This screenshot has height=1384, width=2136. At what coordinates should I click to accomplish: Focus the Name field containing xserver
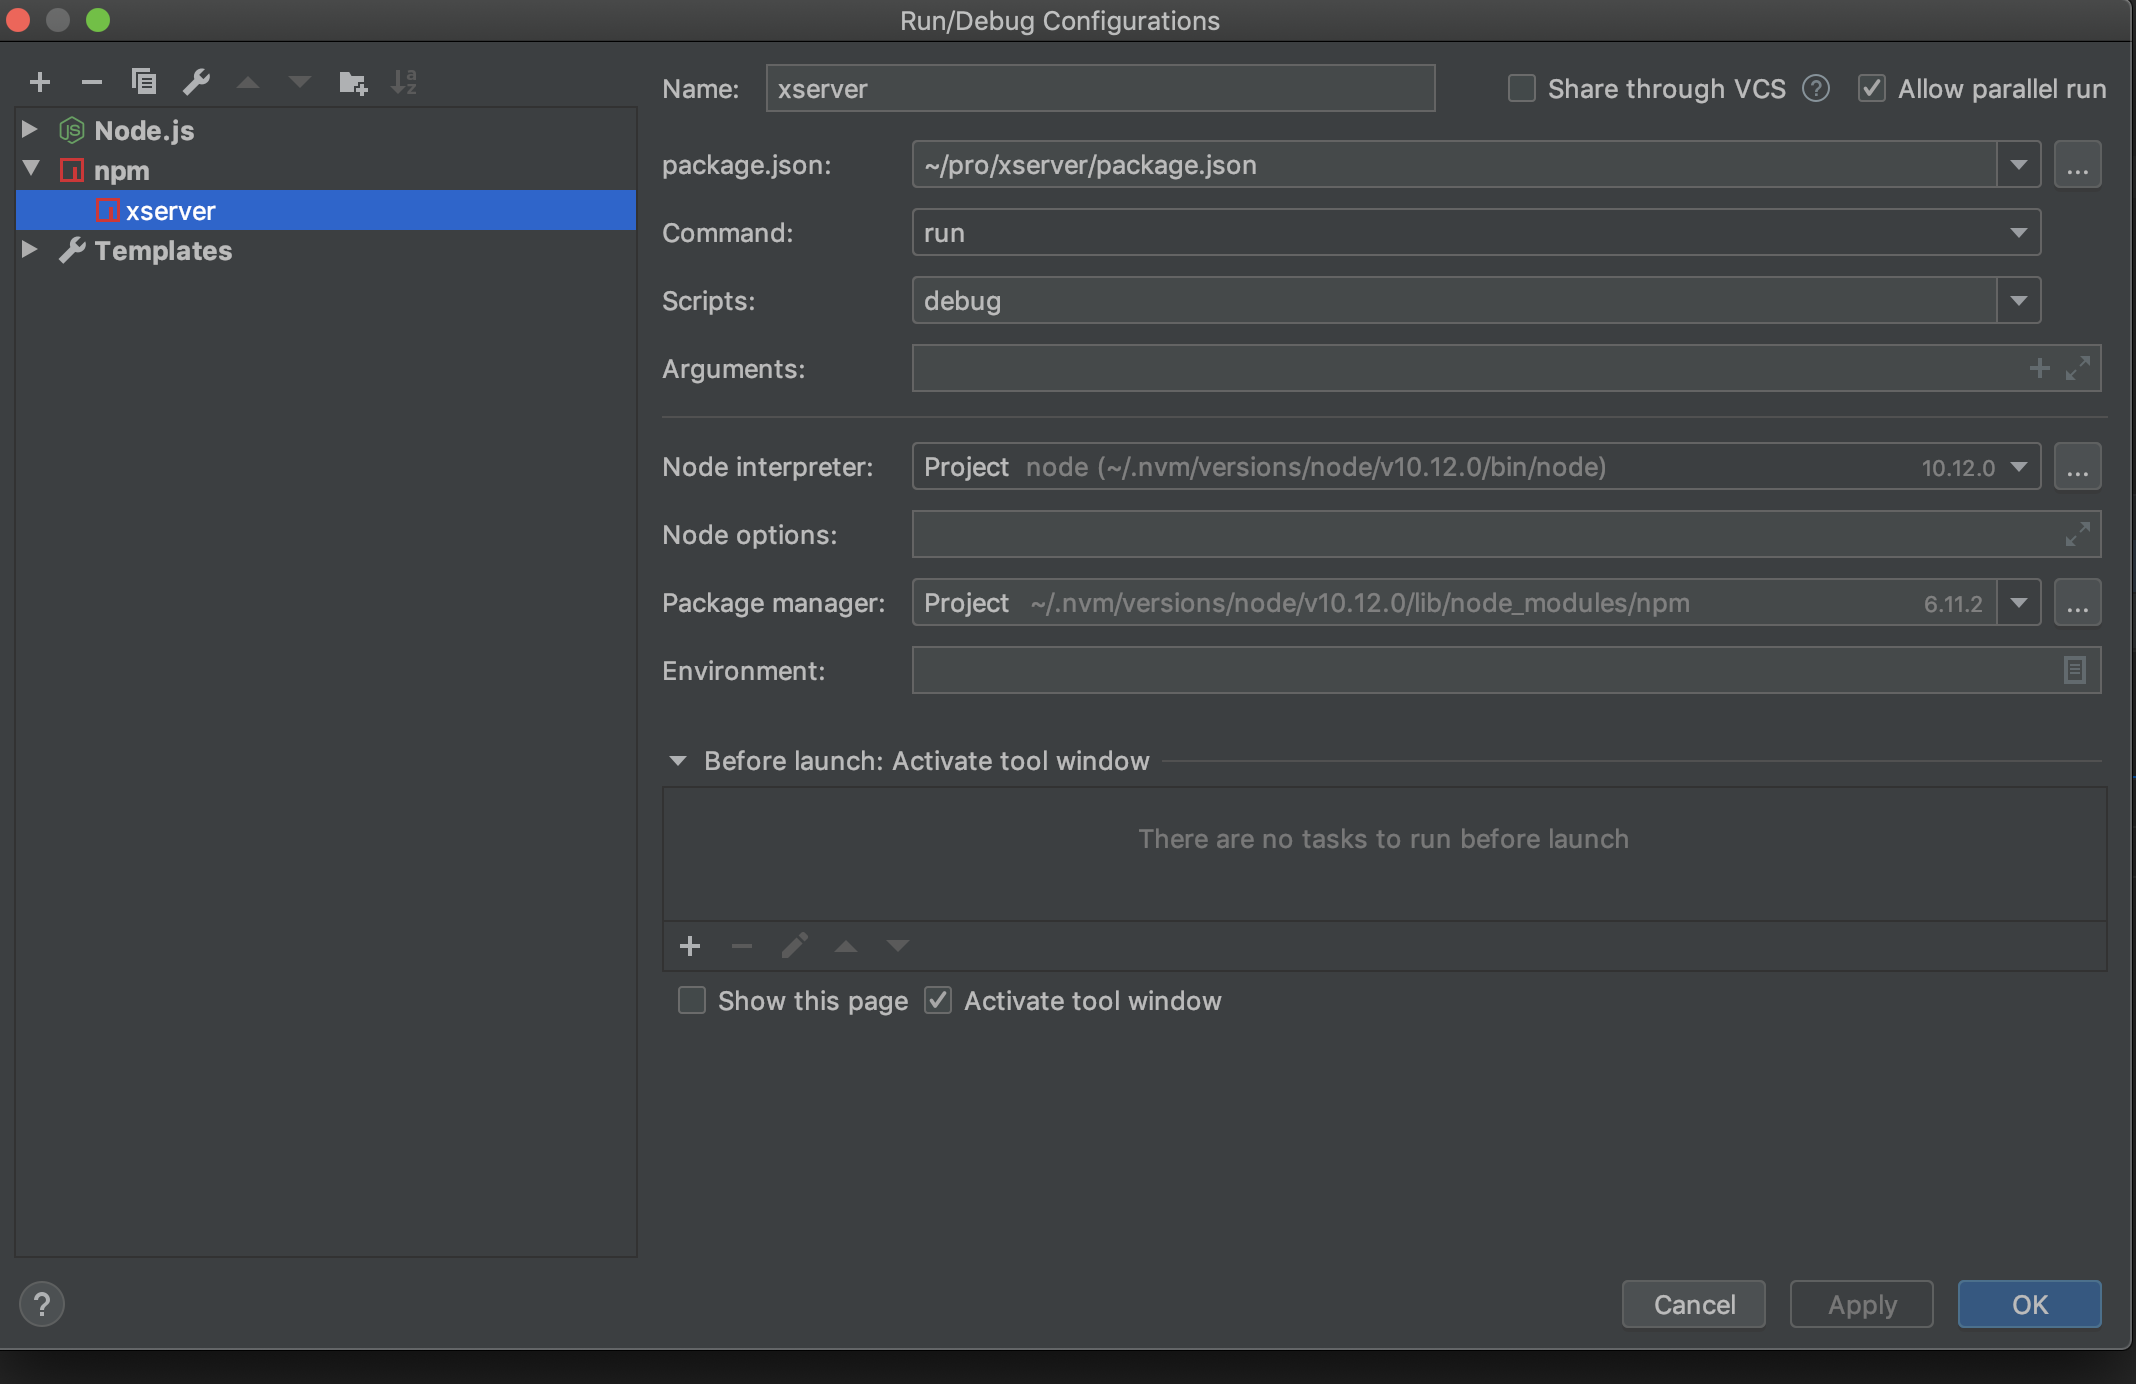pyautogui.click(x=1100, y=88)
